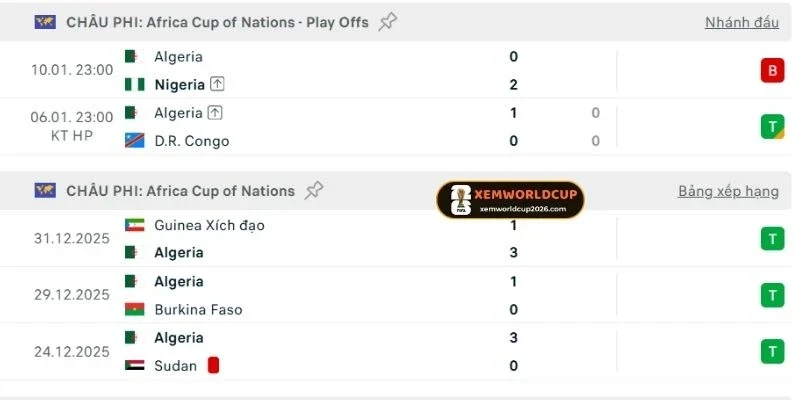This screenshot has width=800, height=400.
Task: Open the Bảng xếp hạng standings link
Action: [x=728, y=190]
